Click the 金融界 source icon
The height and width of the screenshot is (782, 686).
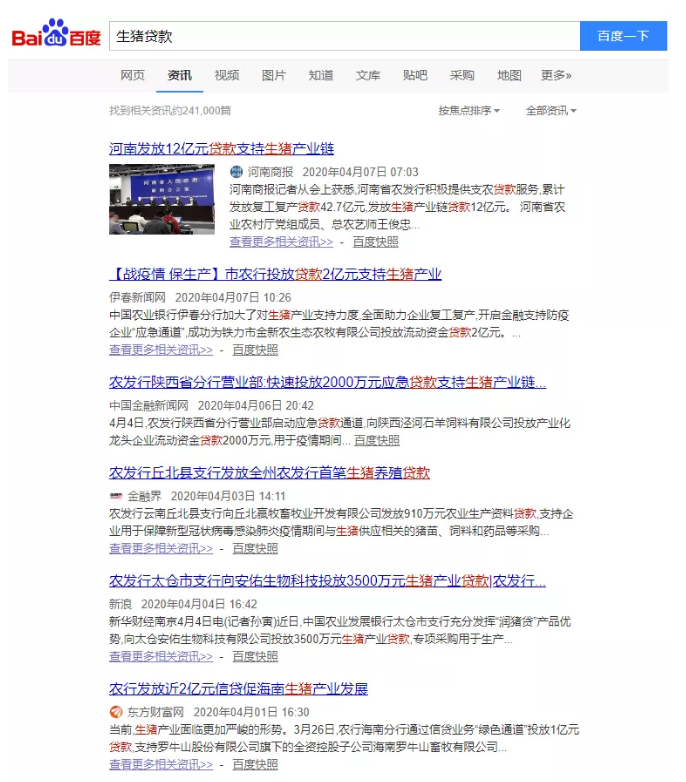(116, 496)
